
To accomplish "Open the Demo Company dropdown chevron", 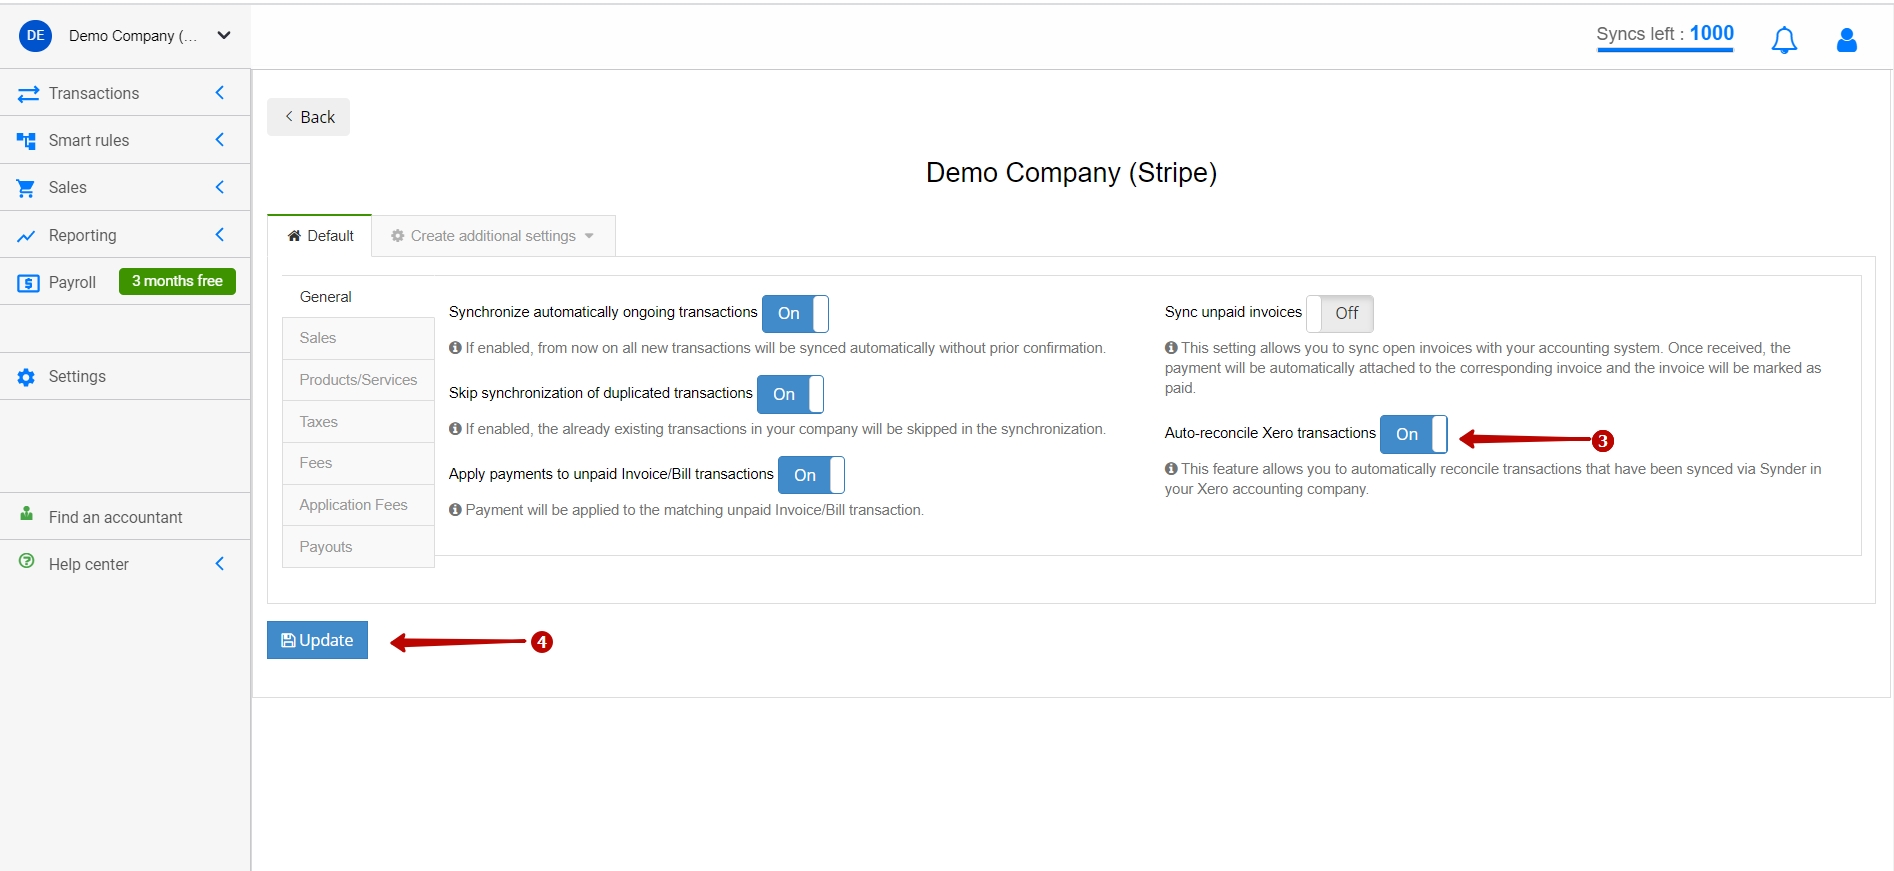I will coord(224,36).
